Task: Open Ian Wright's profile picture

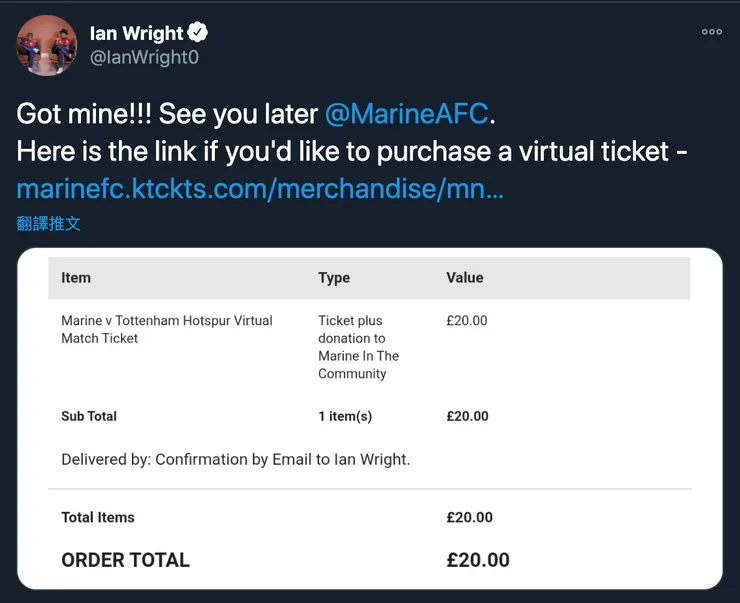Action: tap(47, 45)
